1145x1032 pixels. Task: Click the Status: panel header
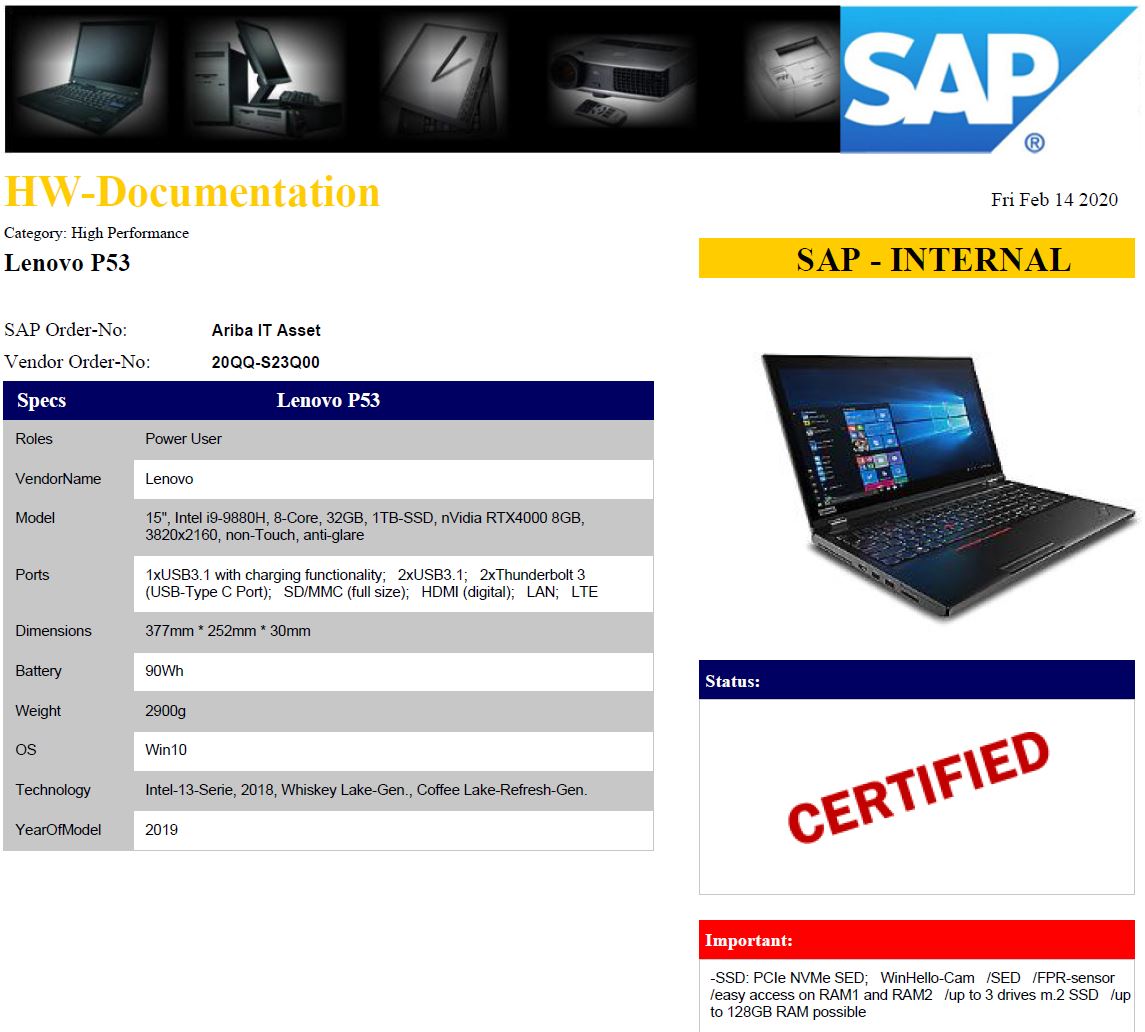click(916, 680)
